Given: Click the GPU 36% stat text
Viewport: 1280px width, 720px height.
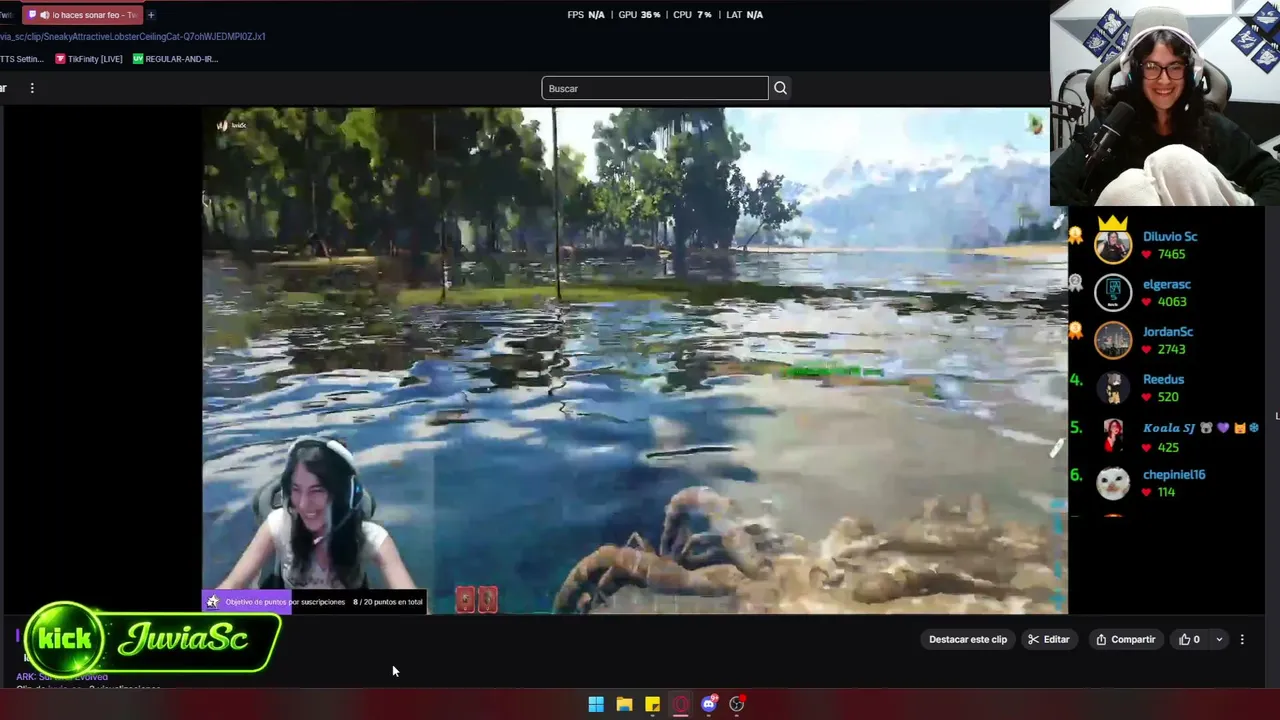Looking at the screenshot, I should pos(639,15).
